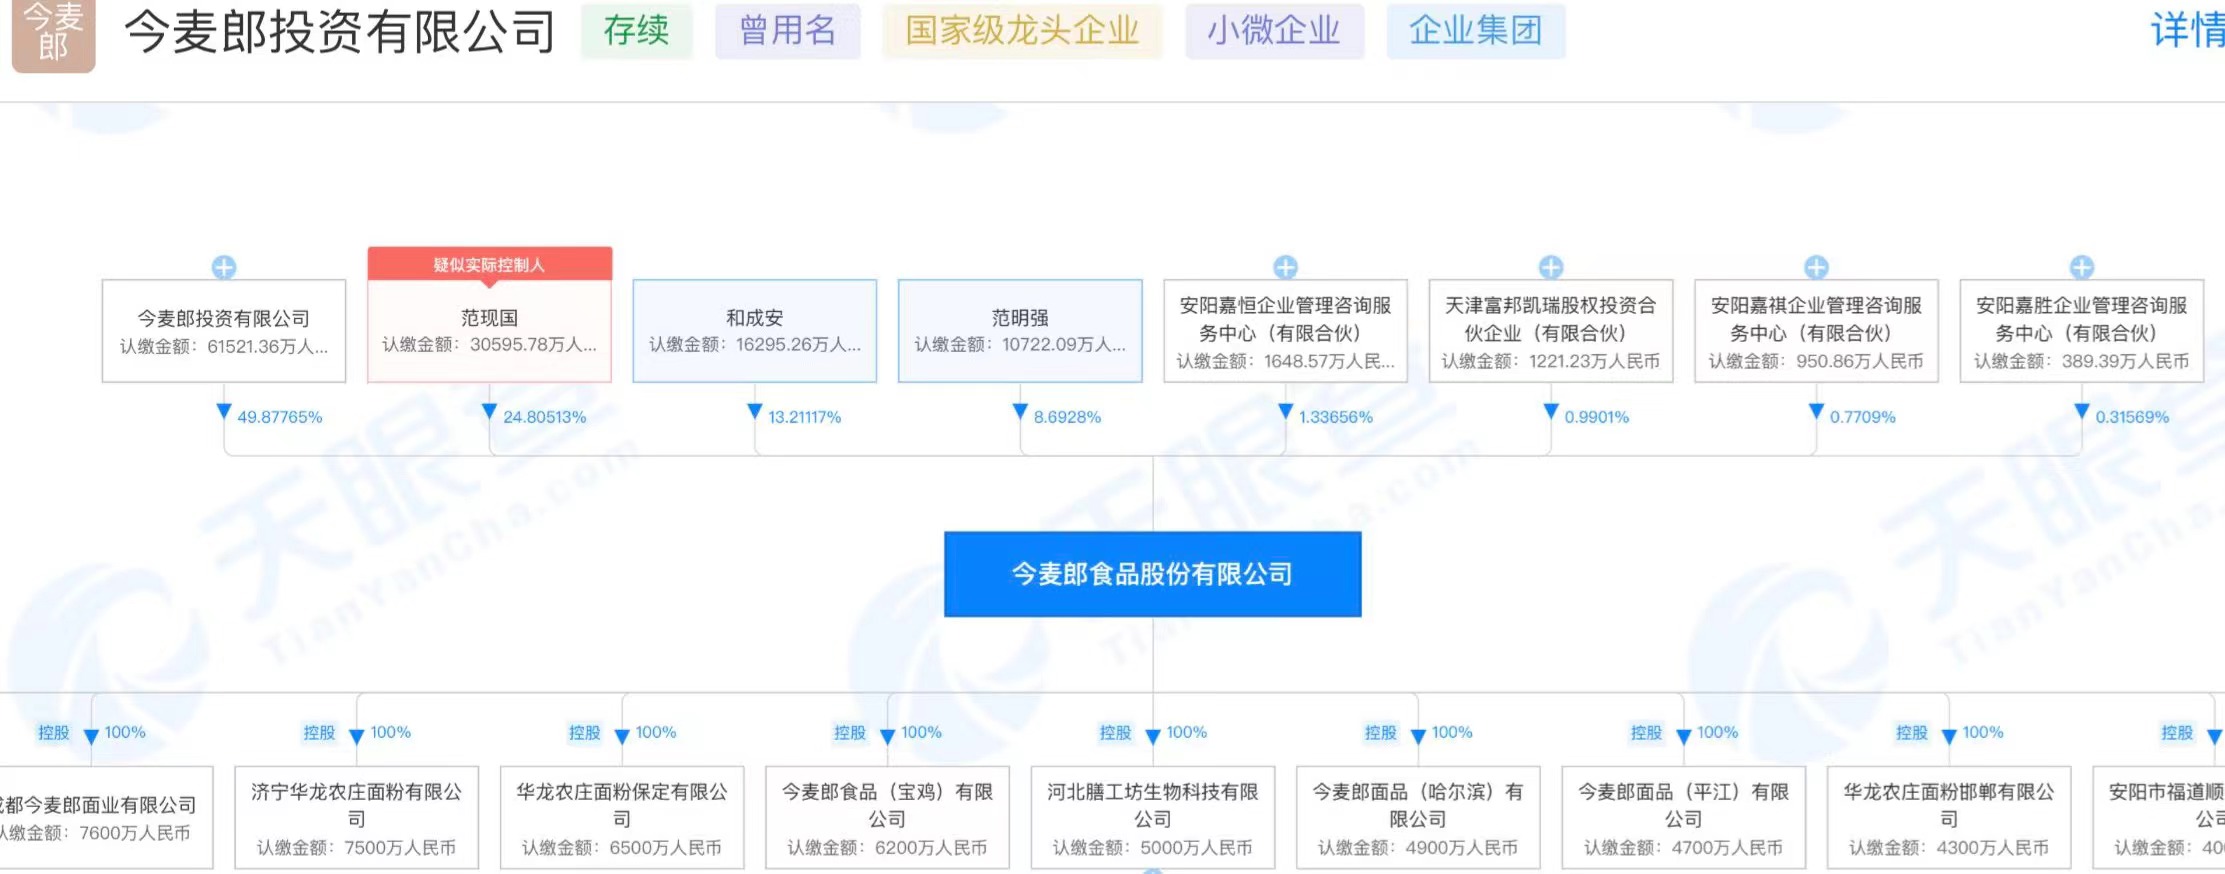Click the 今麦郎 company logo icon
The height and width of the screenshot is (874, 2225).
[53, 34]
